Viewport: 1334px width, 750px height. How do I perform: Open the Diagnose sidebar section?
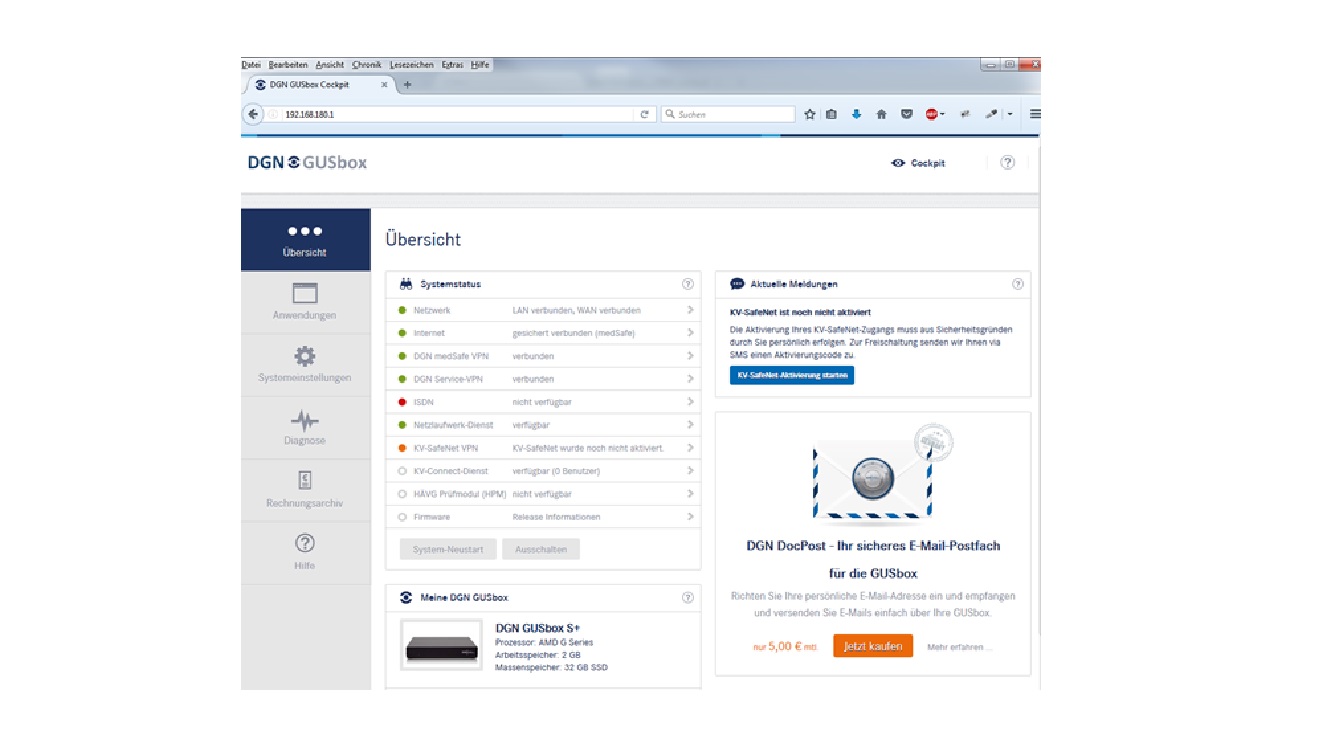305,428
